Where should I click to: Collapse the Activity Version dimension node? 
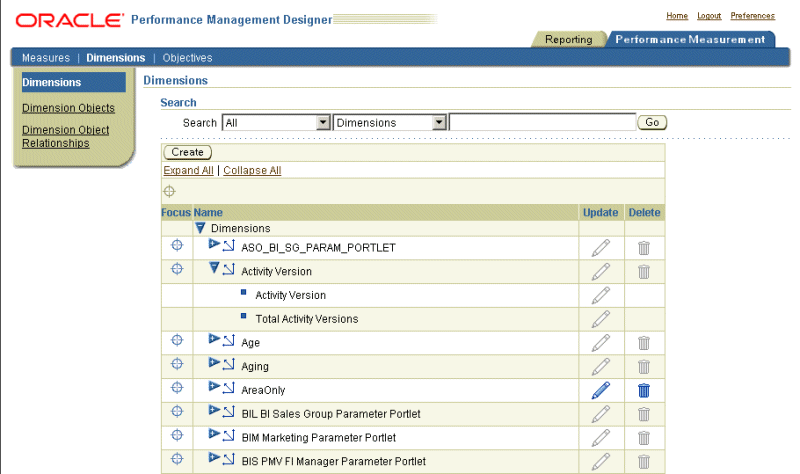click(x=214, y=268)
